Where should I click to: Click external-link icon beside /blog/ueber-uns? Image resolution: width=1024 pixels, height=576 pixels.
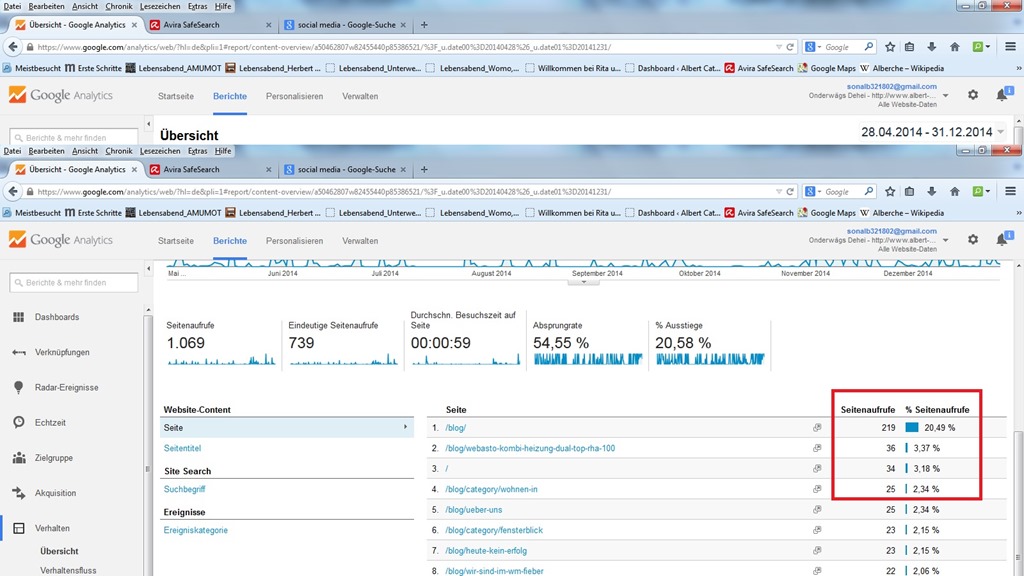point(817,510)
